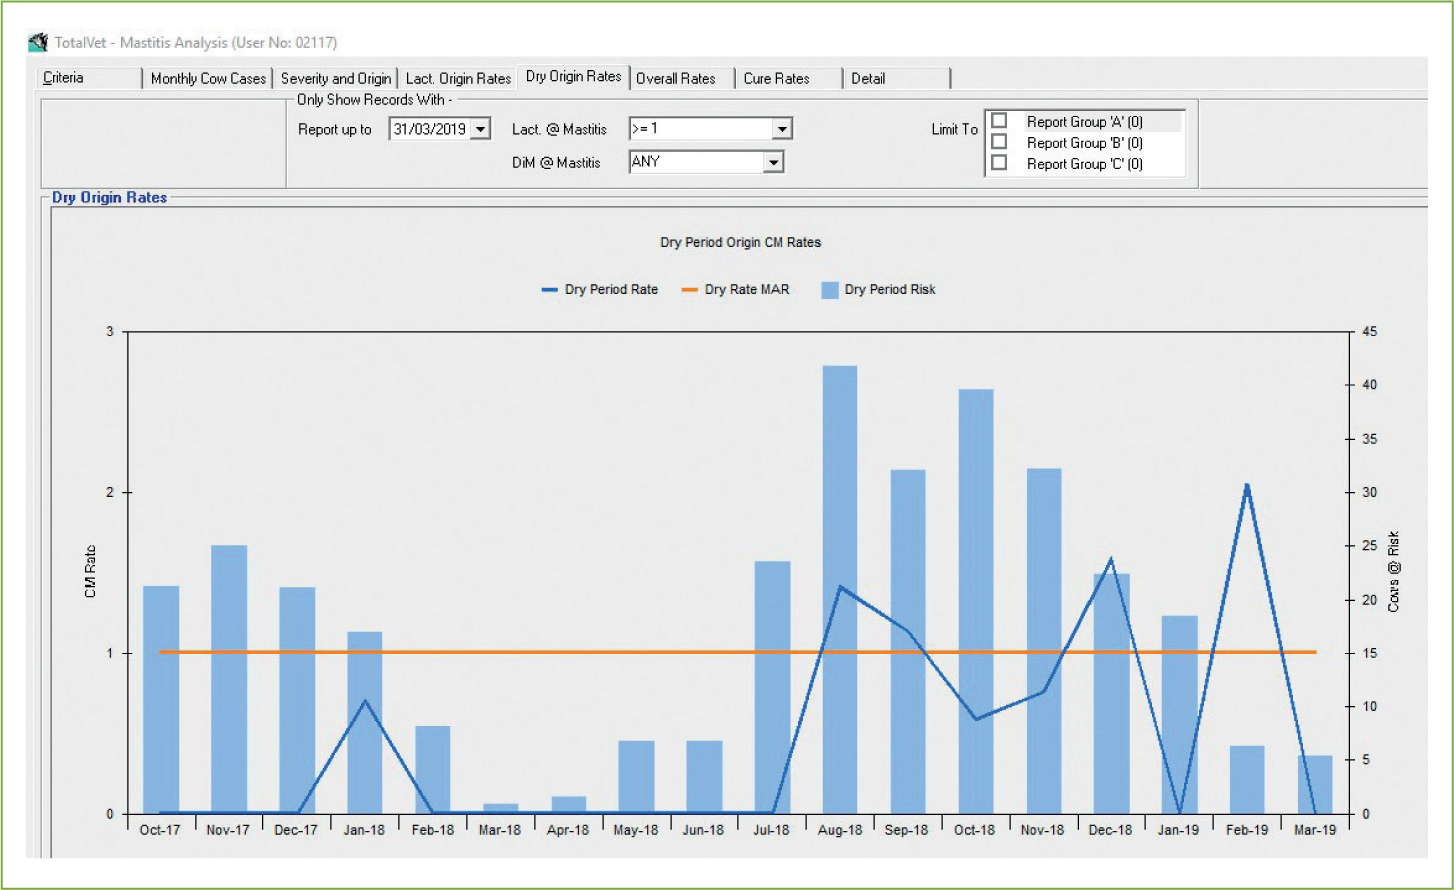Open the Report up to date dropdown arrow
The image size is (1454, 890).
[x=481, y=130]
